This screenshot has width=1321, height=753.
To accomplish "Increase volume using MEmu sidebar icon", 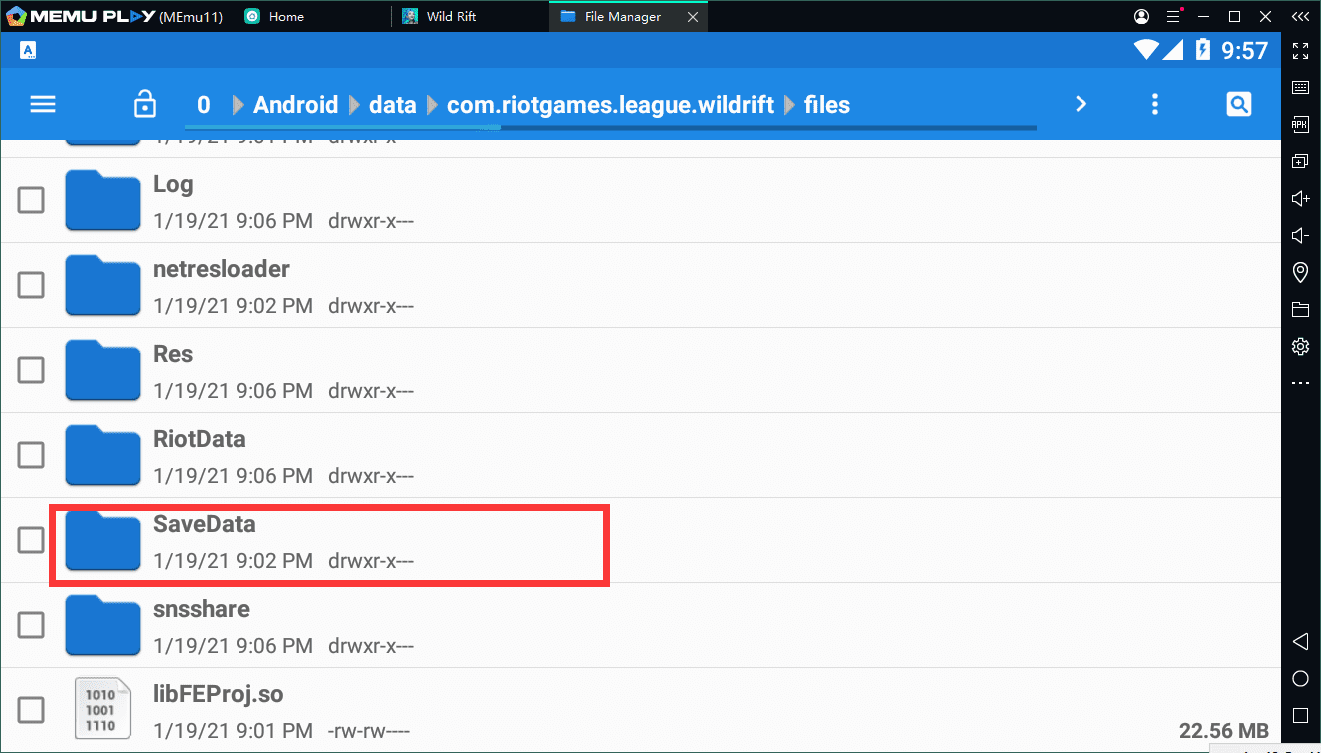I will 1300,198.
